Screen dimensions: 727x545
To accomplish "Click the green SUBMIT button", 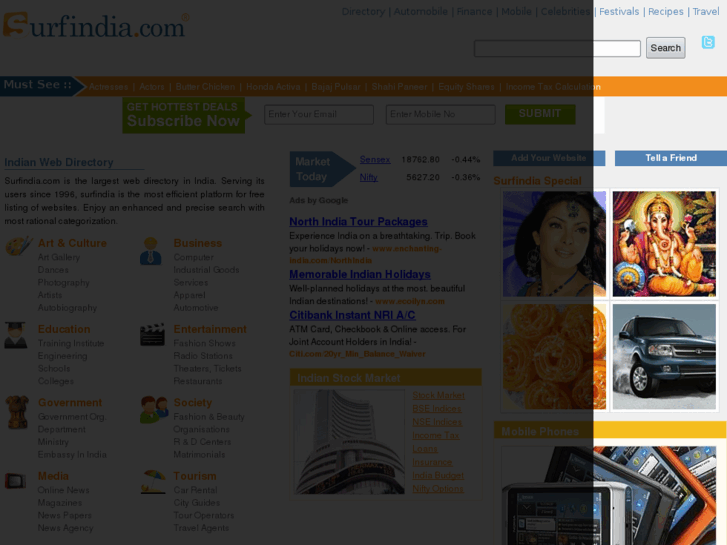I will tap(540, 114).
